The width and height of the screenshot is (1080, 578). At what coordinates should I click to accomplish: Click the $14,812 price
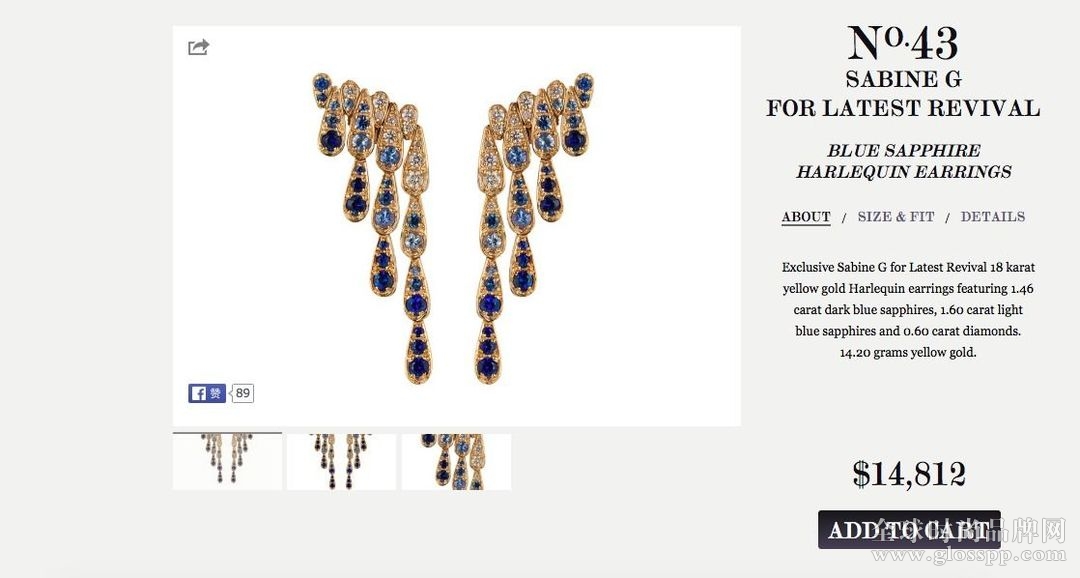[908, 474]
